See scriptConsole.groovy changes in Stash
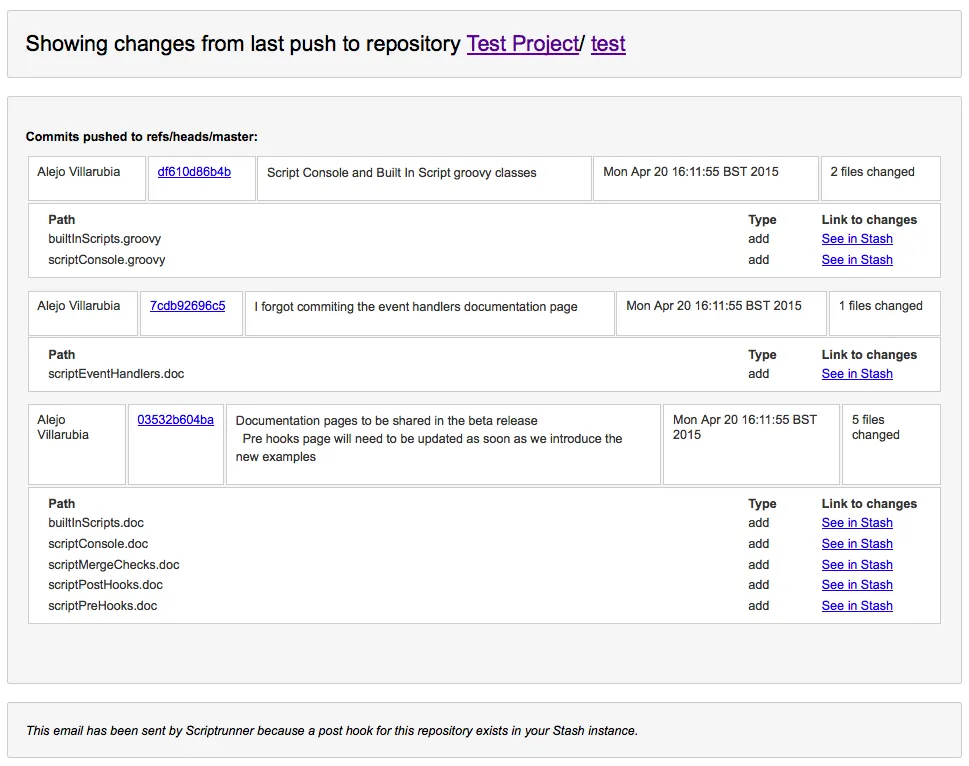Viewport: 969px width, 766px height. click(x=857, y=260)
